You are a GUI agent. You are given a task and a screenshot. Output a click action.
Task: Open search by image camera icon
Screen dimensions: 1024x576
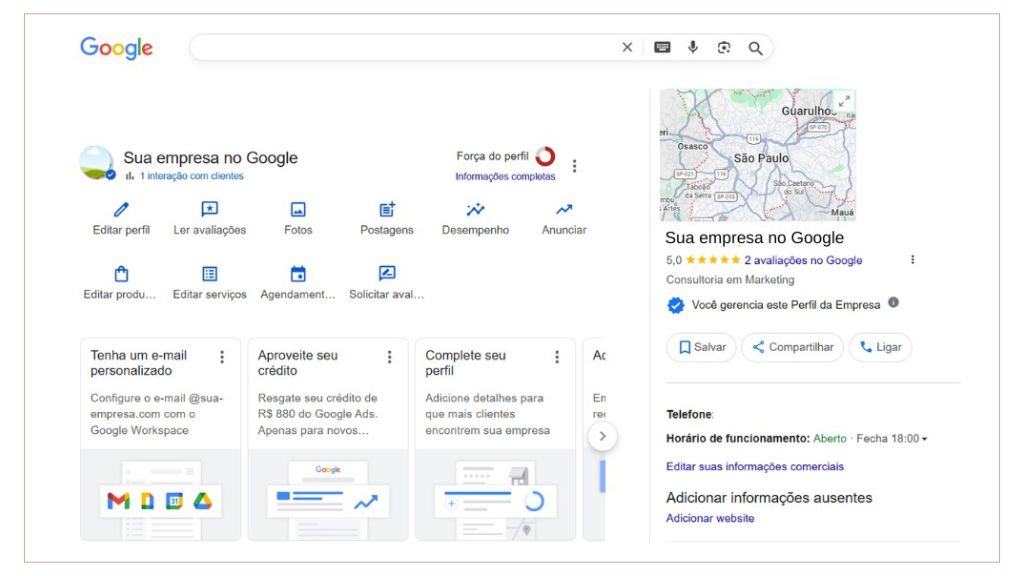click(724, 48)
